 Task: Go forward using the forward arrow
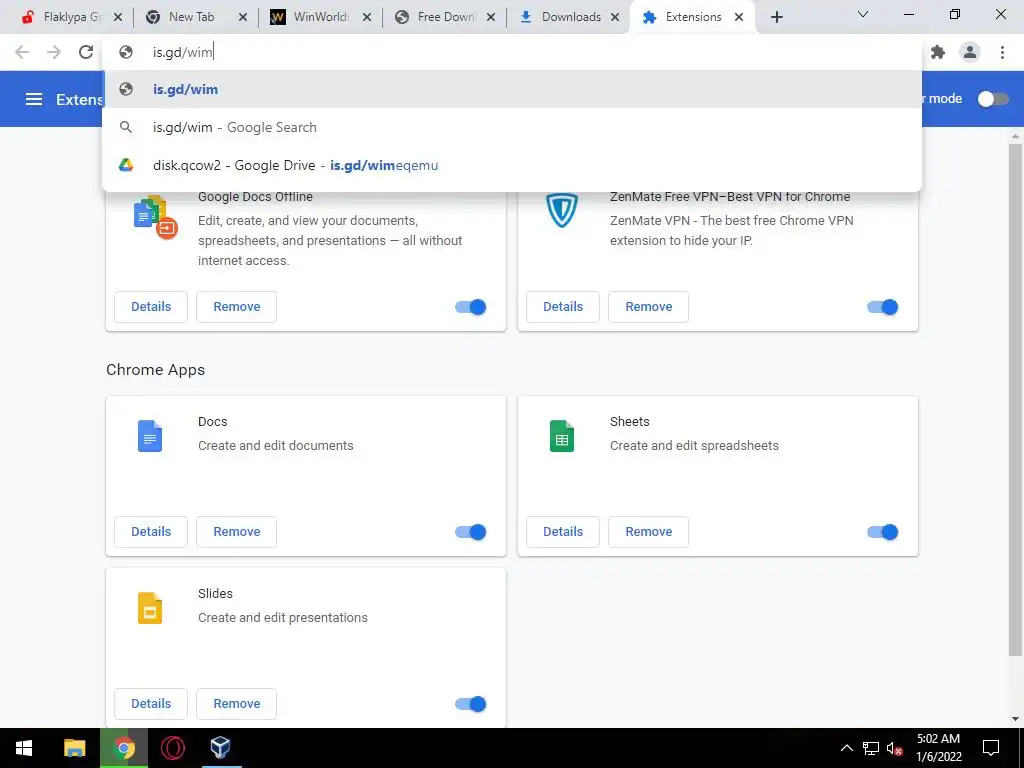pyautogui.click(x=54, y=52)
